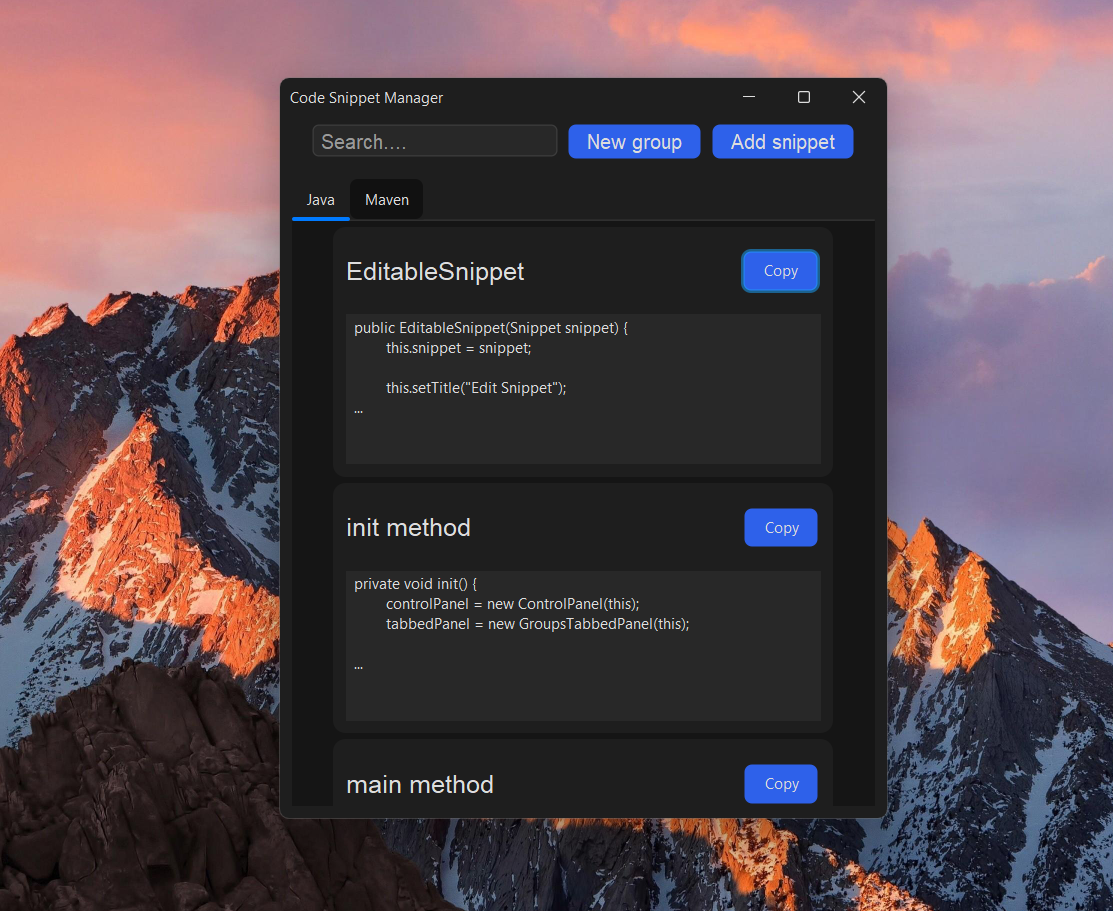This screenshot has width=1113, height=911.
Task: Click line 'public EditableSnippet(Snippet snippet) {'
Action: coord(490,328)
